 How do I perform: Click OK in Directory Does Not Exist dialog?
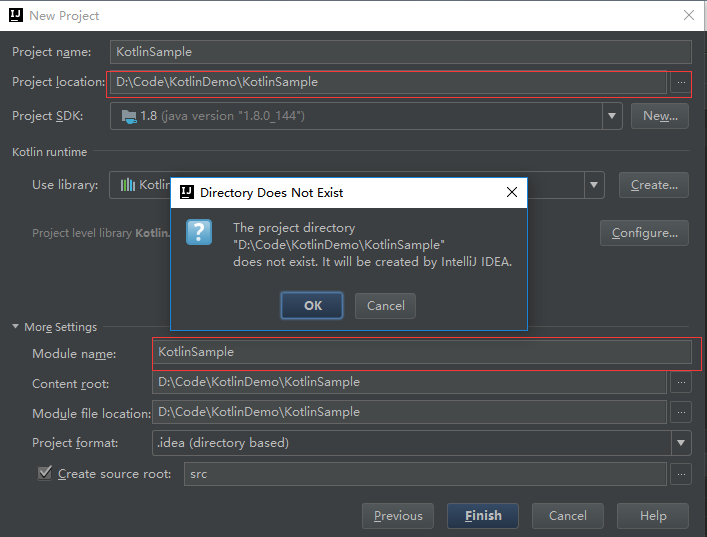coord(312,306)
